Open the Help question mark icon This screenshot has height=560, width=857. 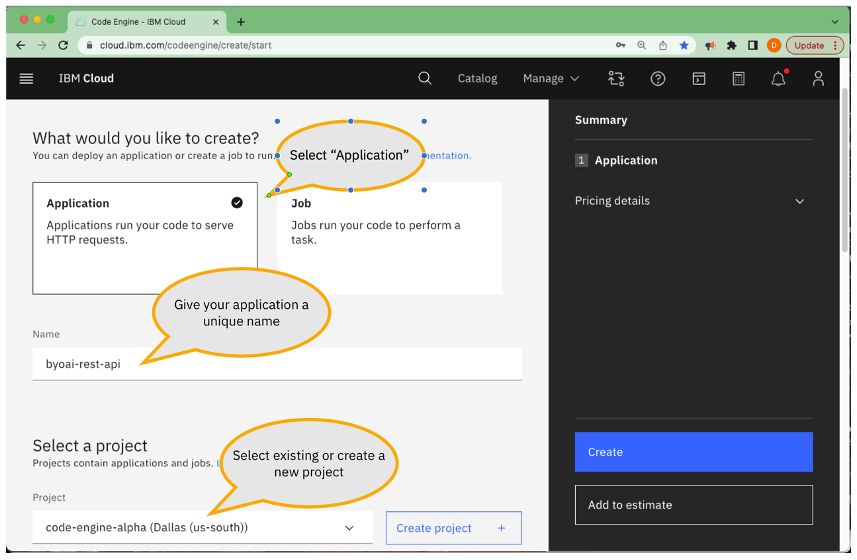tap(658, 79)
